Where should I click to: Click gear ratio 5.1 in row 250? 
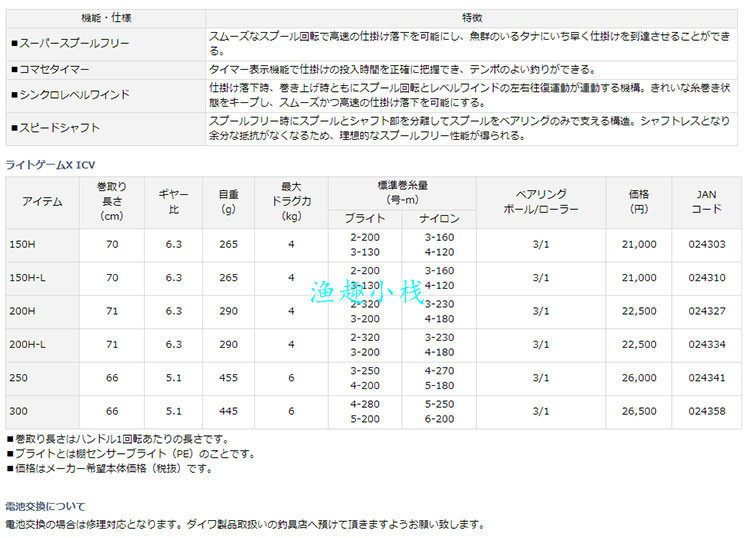[x=174, y=378]
